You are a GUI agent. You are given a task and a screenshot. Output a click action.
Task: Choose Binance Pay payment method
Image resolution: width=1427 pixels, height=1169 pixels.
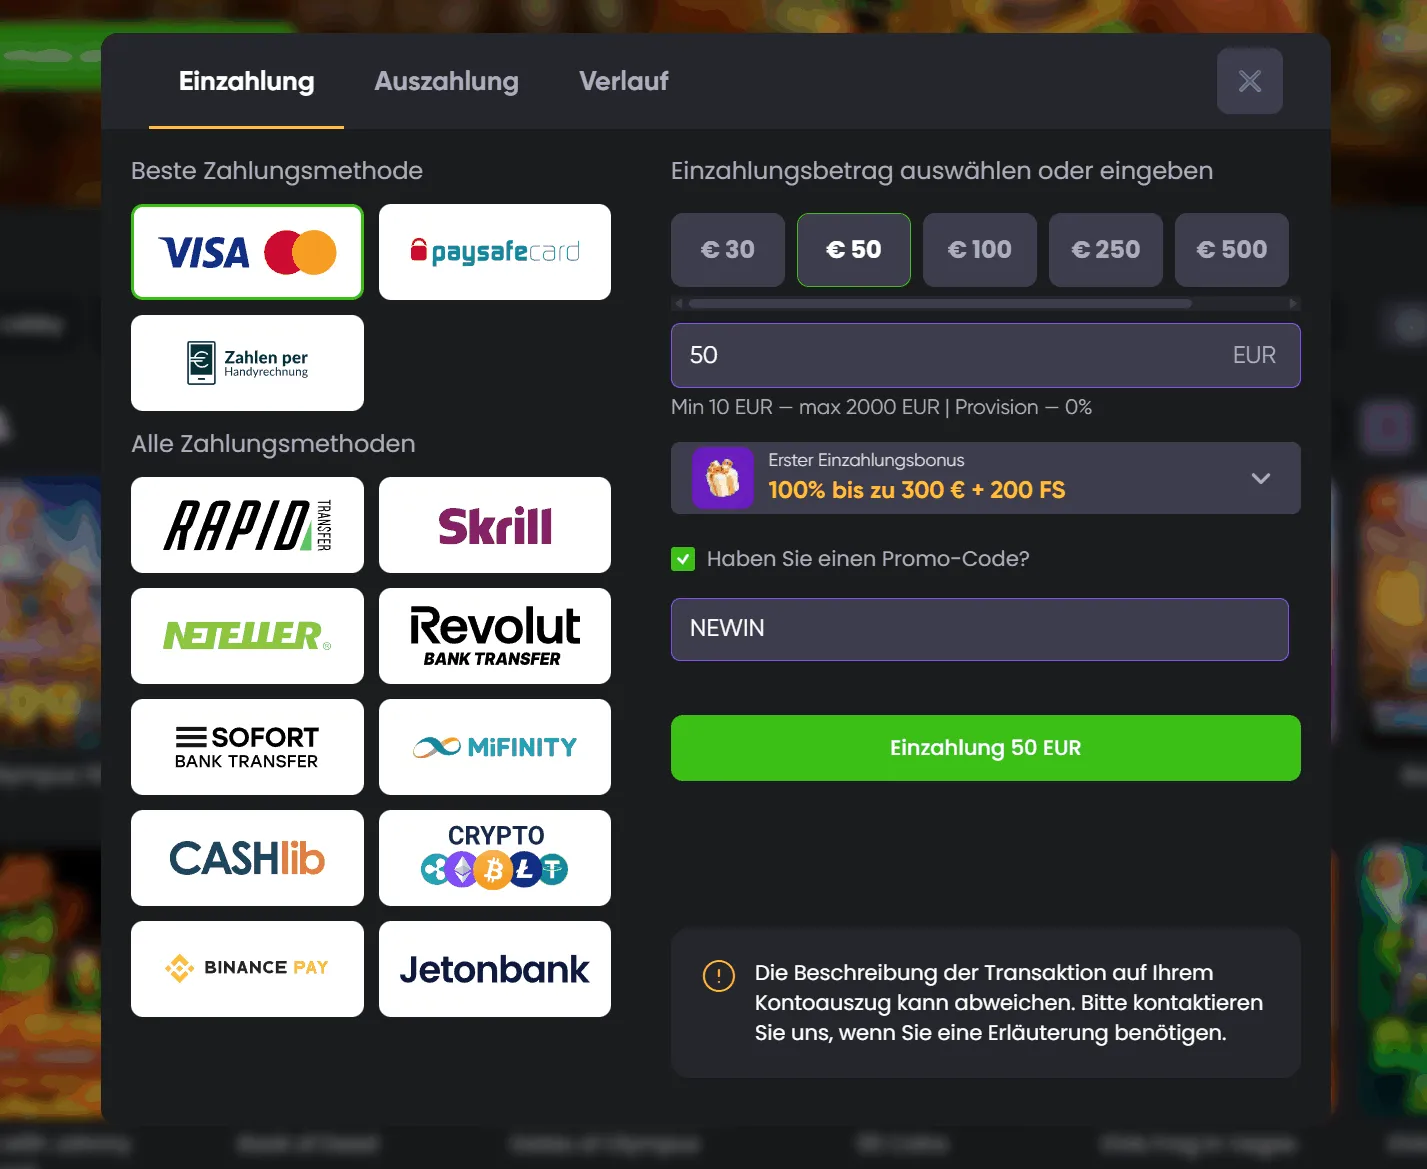pyautogui.click(x=247, y=969)
